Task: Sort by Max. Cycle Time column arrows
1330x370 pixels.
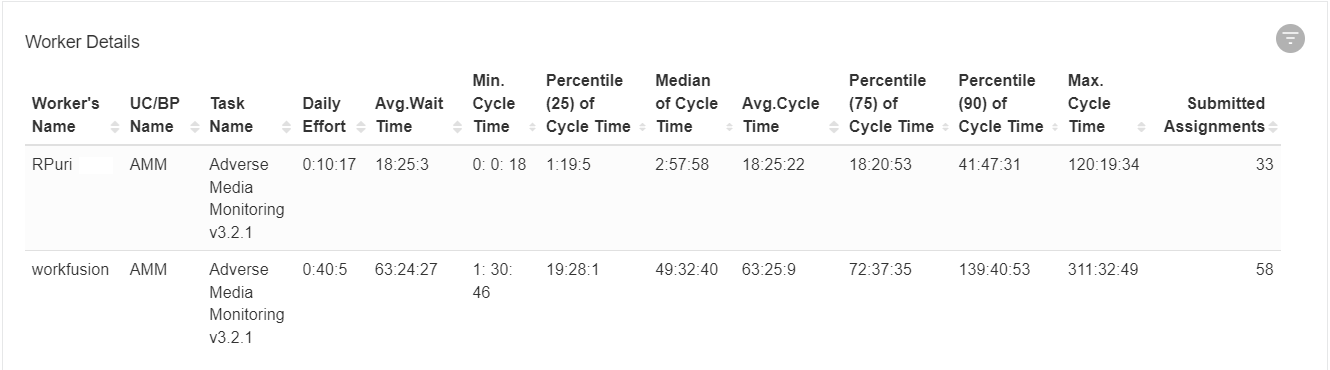Action: [x=1144, y=127]
